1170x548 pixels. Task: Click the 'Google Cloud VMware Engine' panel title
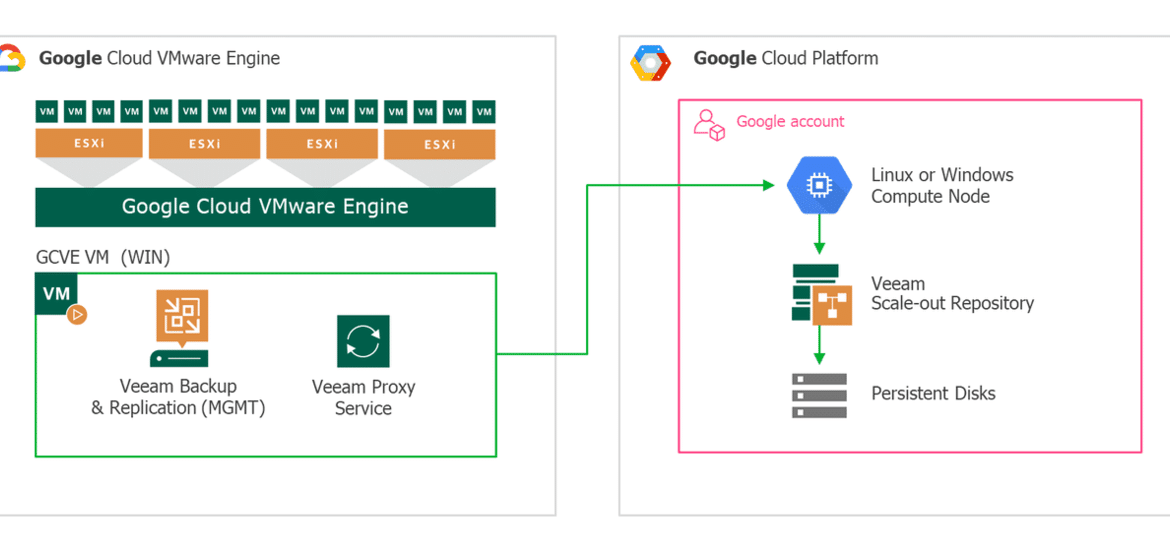tap(160, 58)
